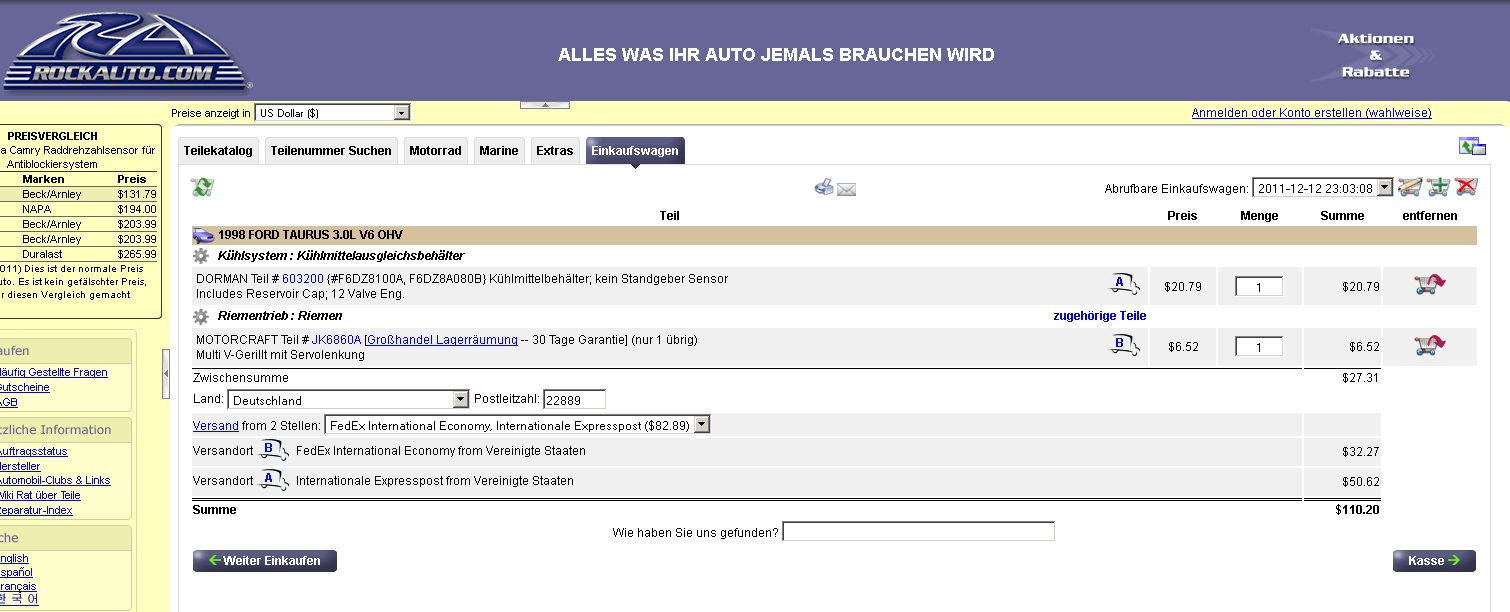The width and height of the screenshot is (1510, 612).
Task: Open part number JK6860A link
Action: [x=336, y=340]
